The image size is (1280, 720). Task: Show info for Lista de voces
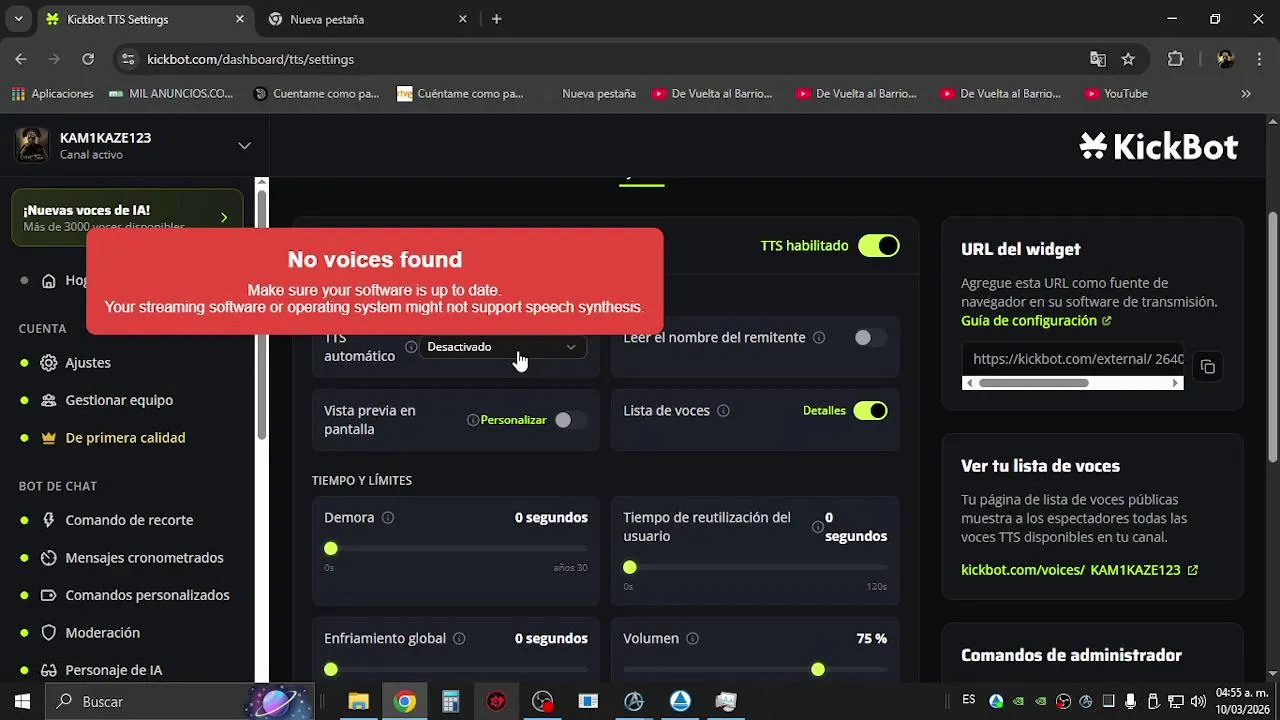click(x=723, y=411)
